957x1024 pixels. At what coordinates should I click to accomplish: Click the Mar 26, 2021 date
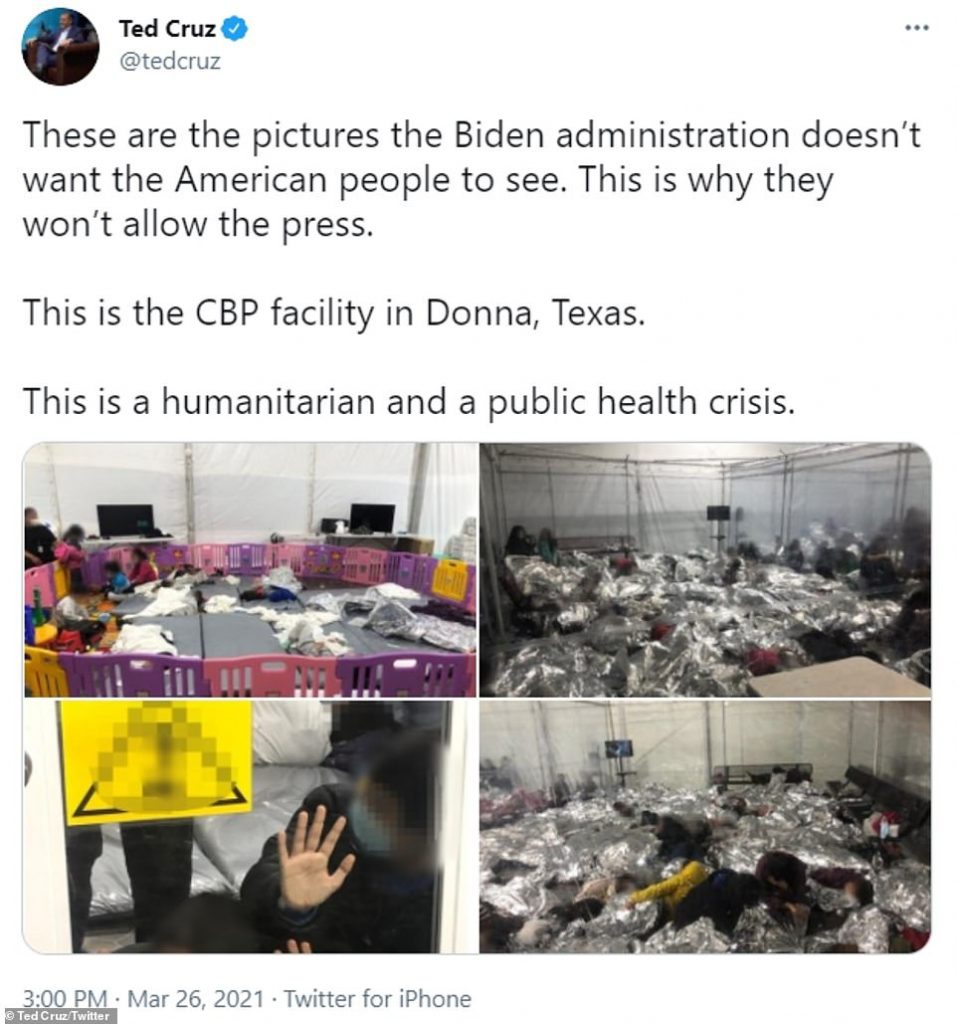(195, 999)
